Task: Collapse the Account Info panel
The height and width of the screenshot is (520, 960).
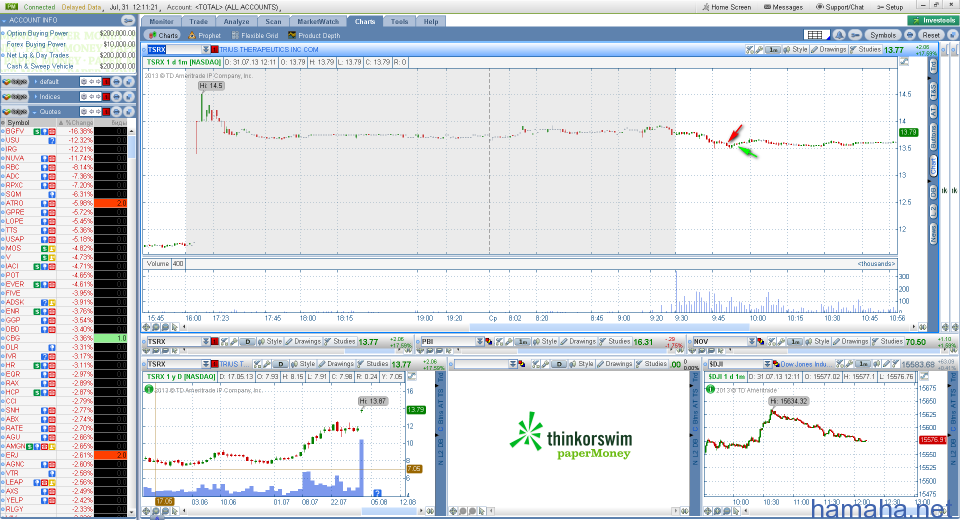Action: pyautogui.click(x=4, y=20)
